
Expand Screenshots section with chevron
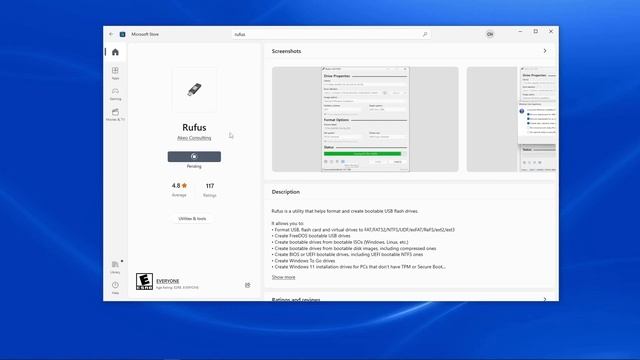544,51
